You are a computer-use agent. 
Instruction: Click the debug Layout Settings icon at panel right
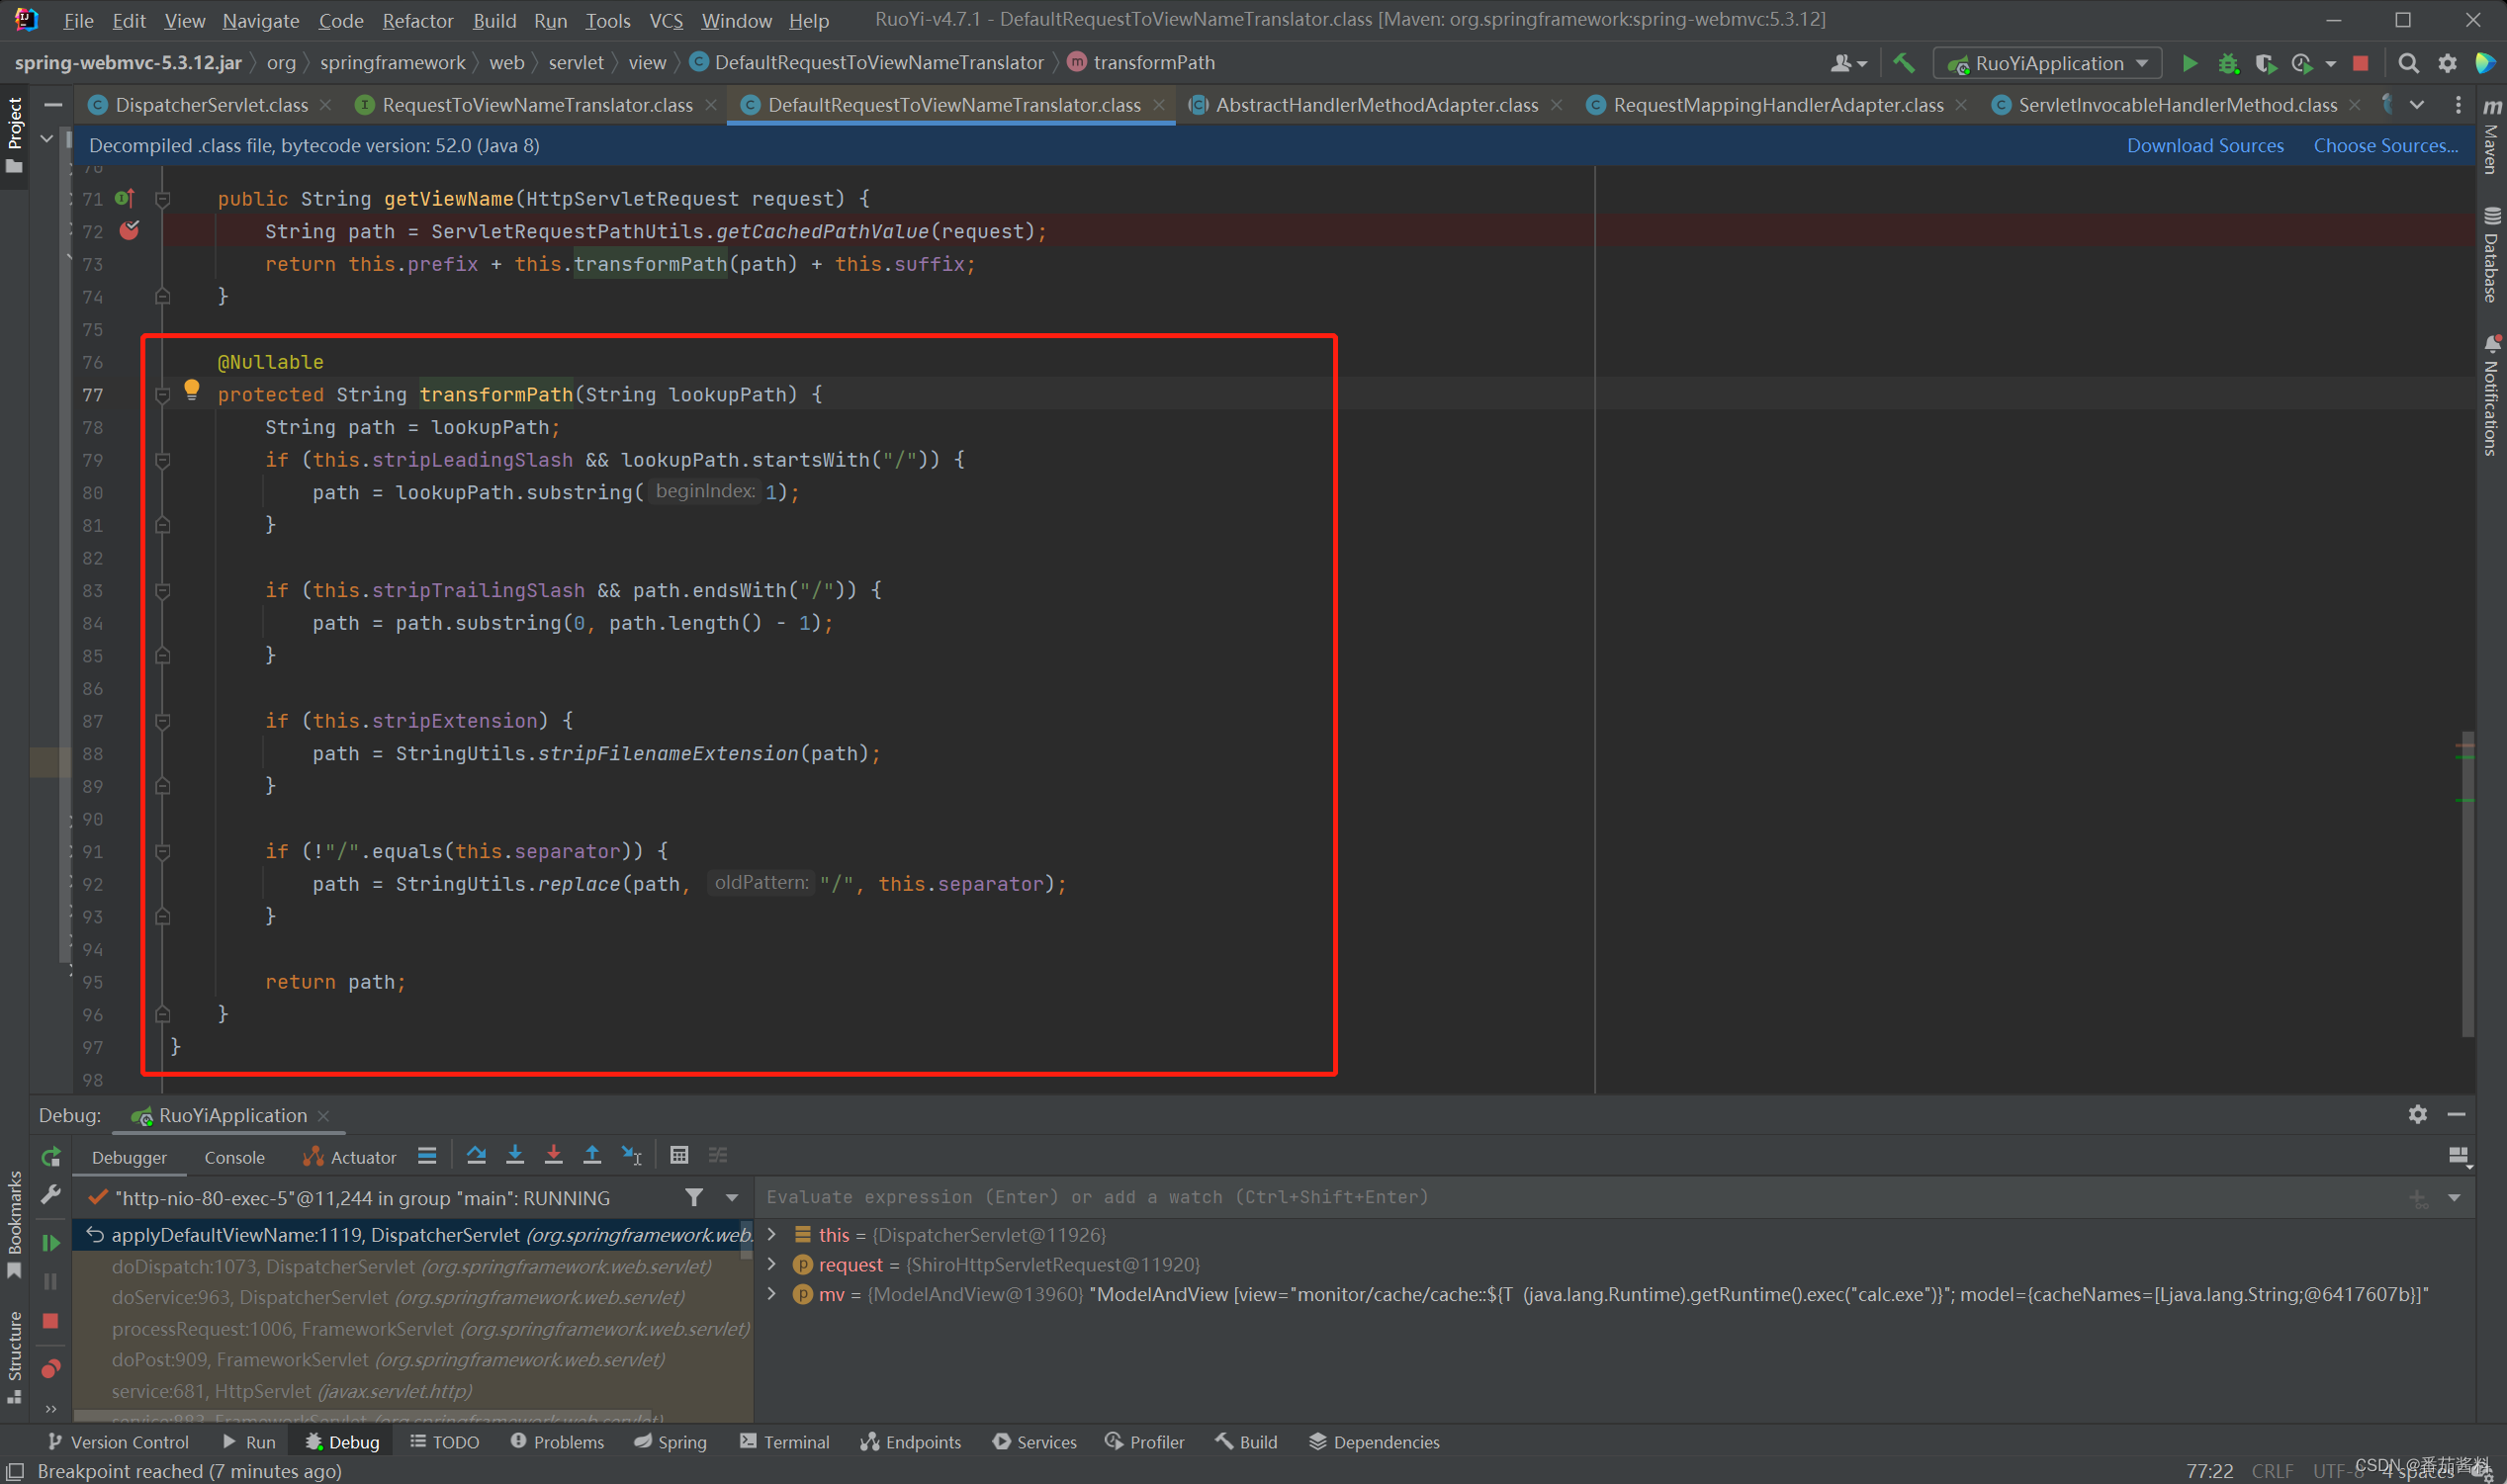click(x=2458, y=1156)
